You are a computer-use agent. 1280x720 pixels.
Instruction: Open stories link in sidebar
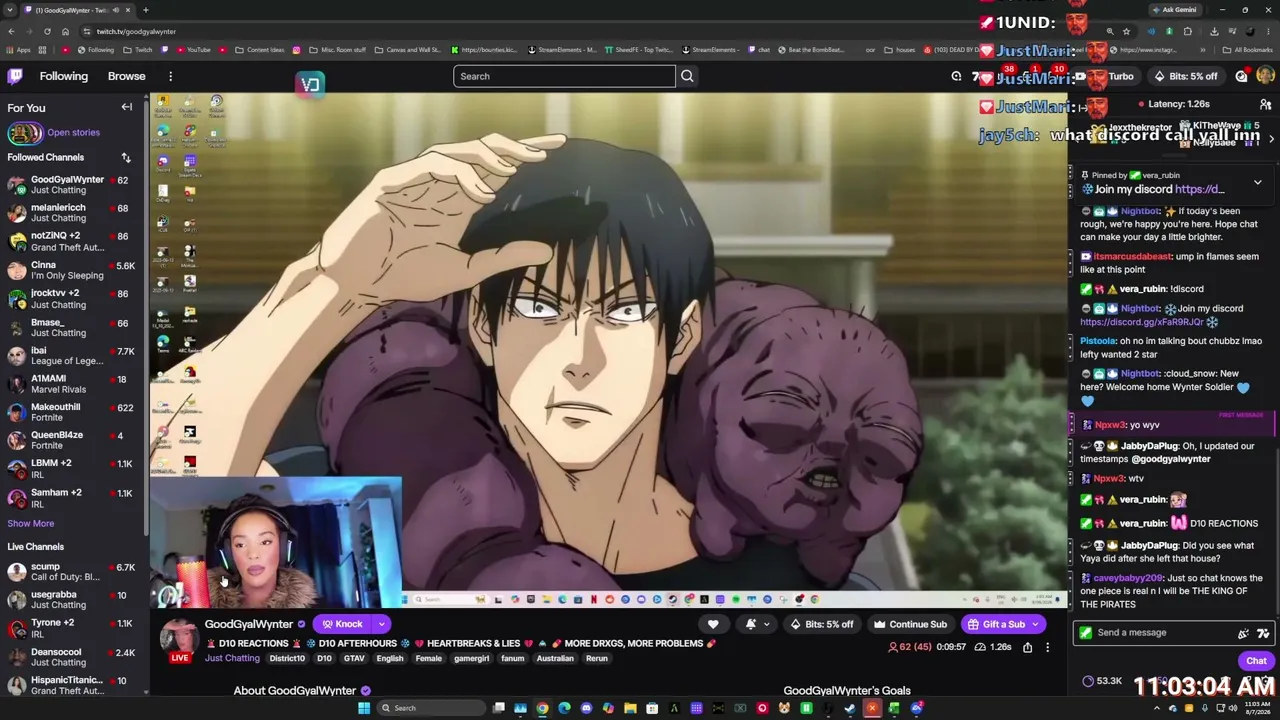tap(73, 132)
